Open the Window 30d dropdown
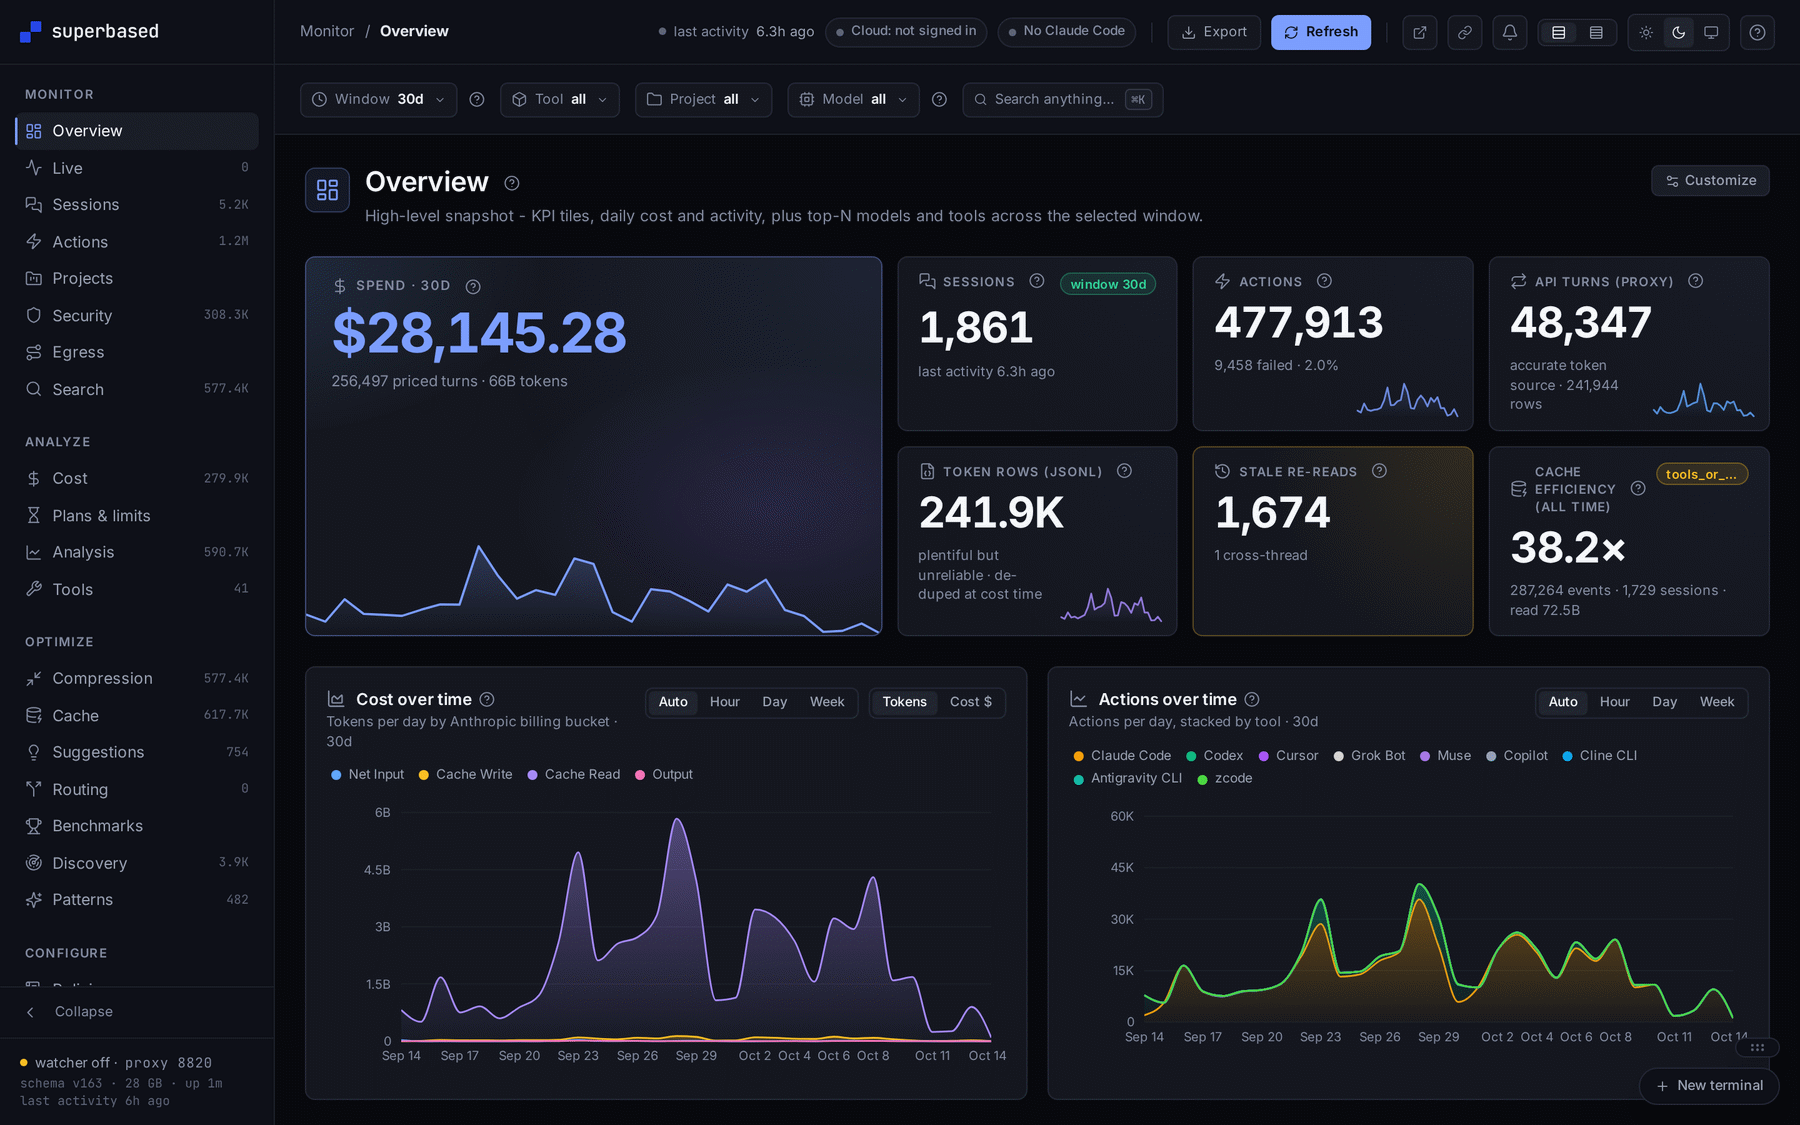The width and height of the screenshot is (1800, 1125). [x=378, y=99]
